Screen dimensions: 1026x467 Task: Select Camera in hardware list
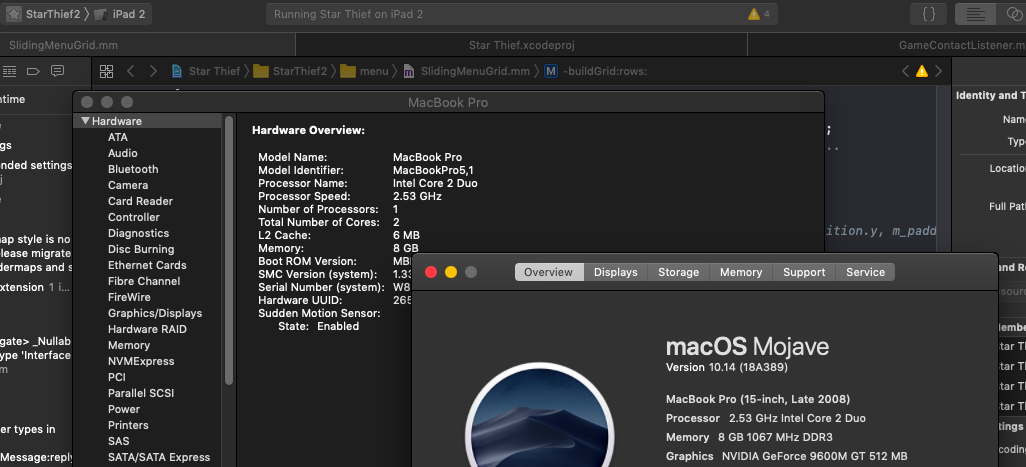point(128,185)
